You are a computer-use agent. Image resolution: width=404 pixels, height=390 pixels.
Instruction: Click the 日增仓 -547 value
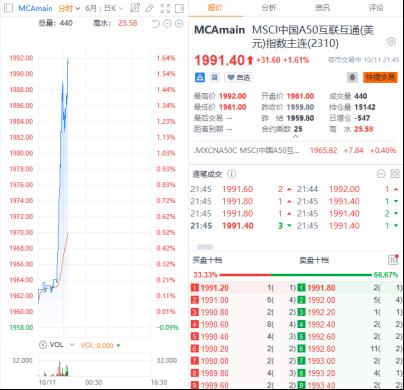[362, 118]
